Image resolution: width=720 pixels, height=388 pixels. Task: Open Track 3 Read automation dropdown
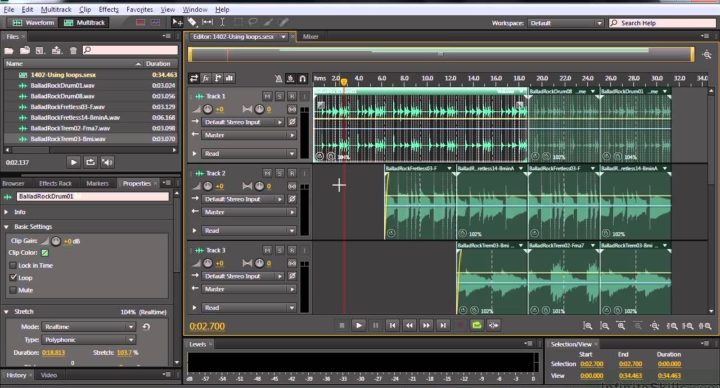(248, 308)
